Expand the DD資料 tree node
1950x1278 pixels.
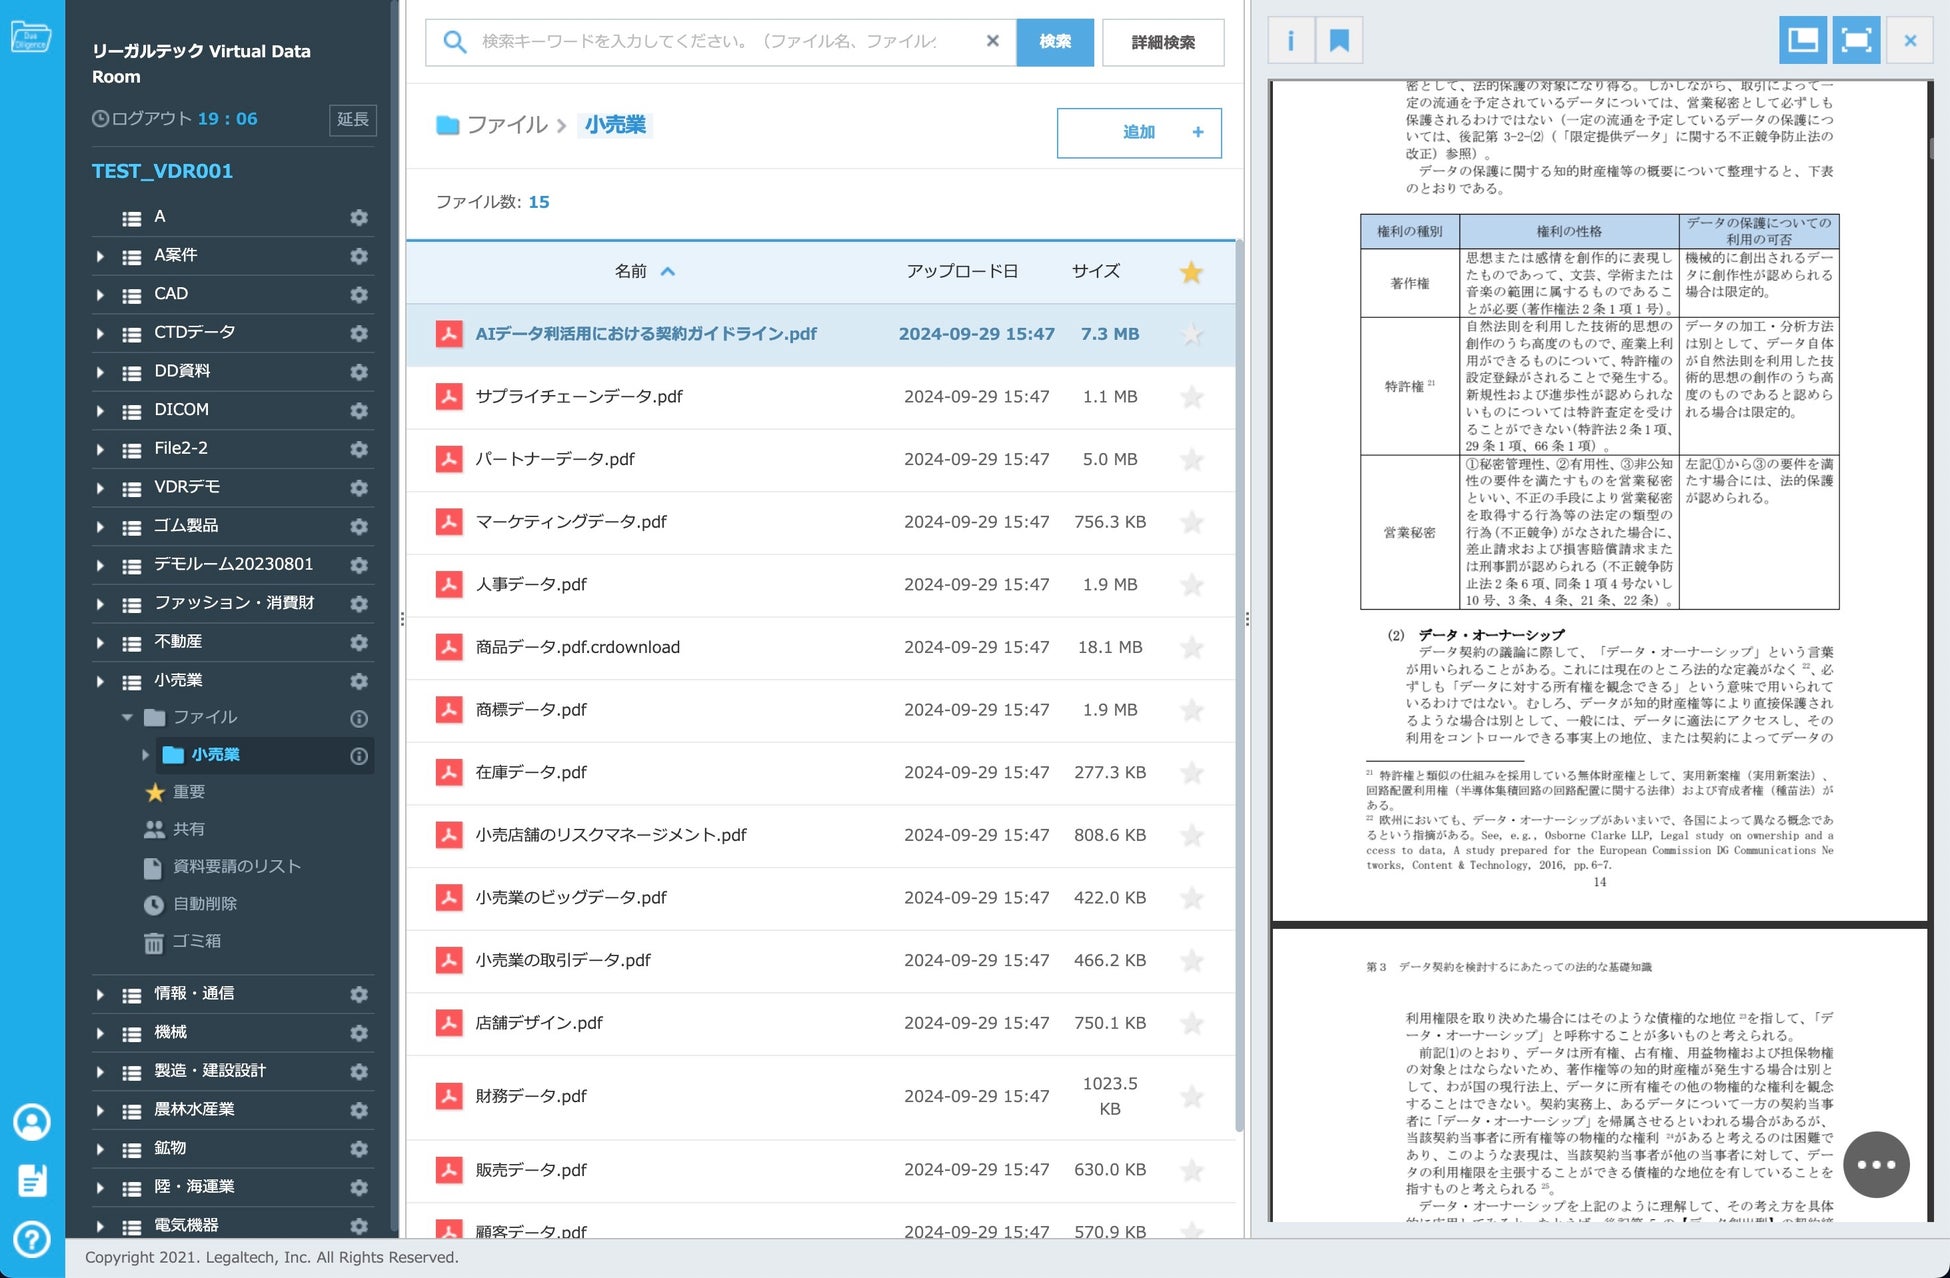click(x=100, y=372)
